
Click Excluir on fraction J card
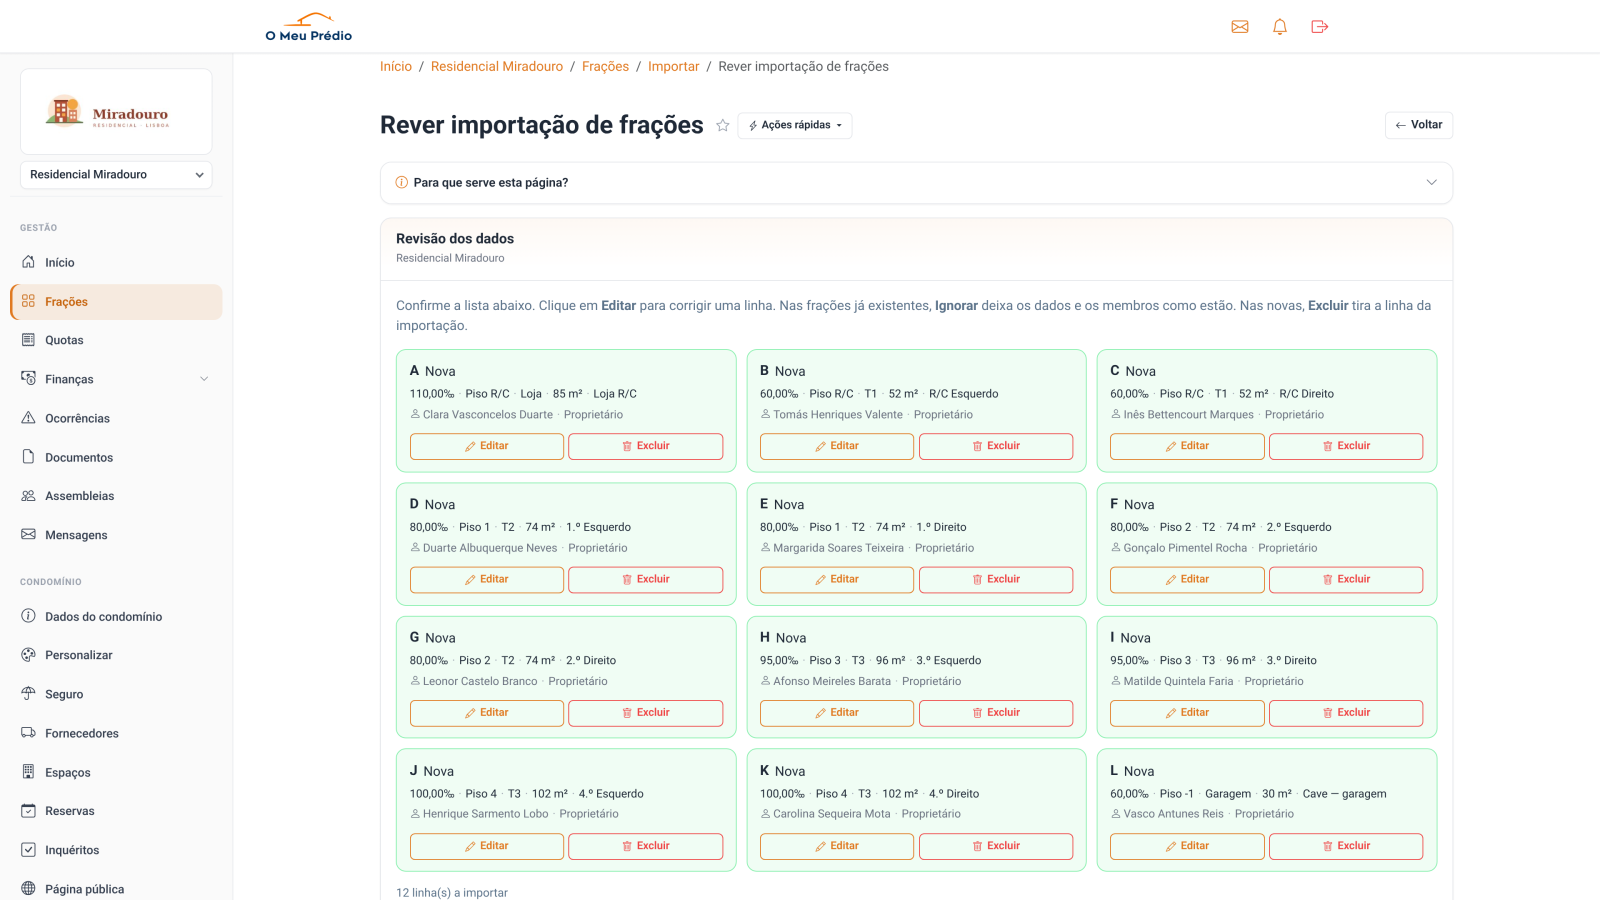tap(645, 846)
